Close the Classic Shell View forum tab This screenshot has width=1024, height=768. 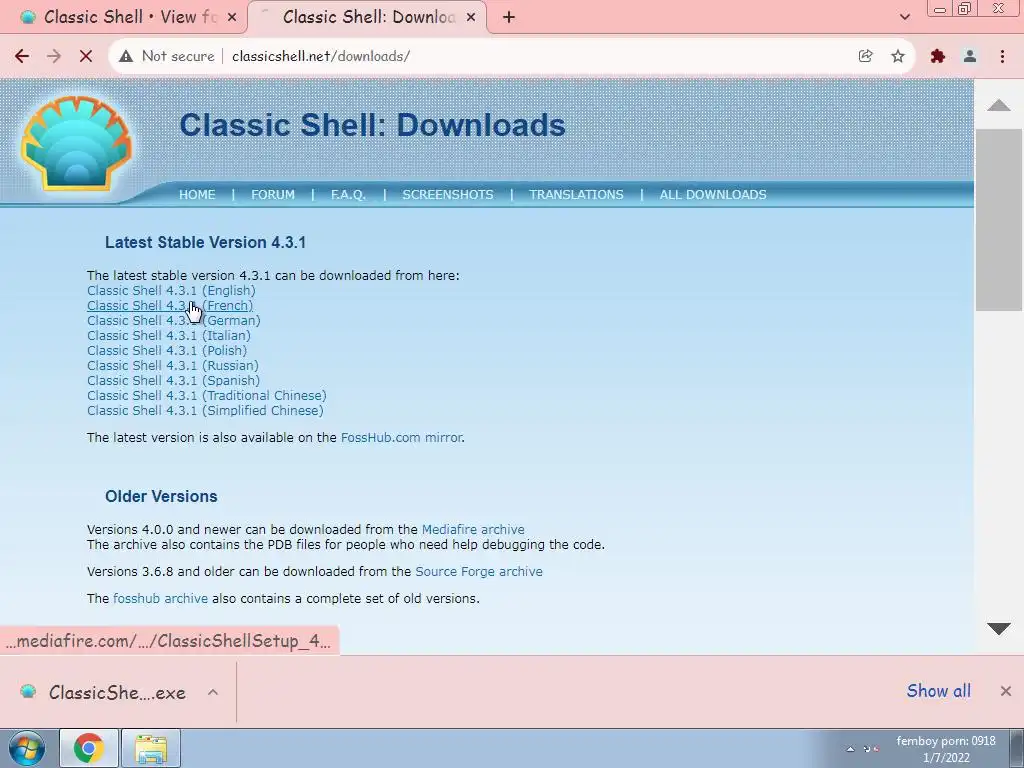(x=231, y=18)
